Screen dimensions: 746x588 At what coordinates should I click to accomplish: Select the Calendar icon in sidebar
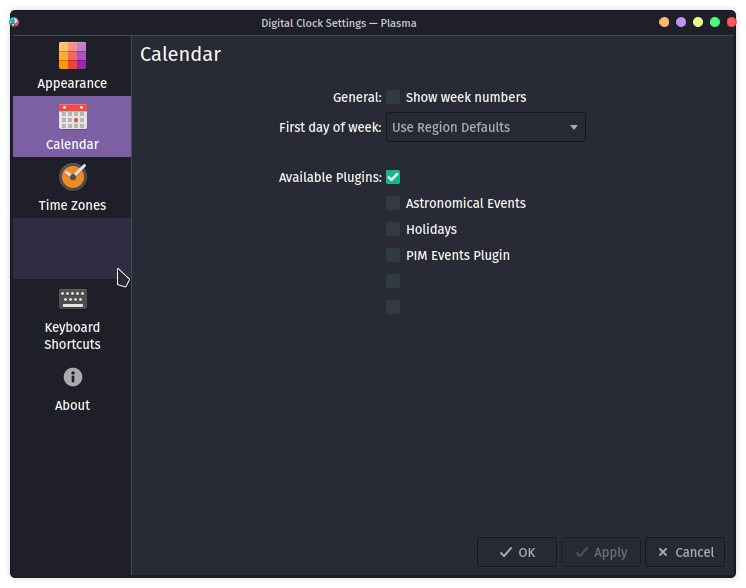(x=72, y=117)
